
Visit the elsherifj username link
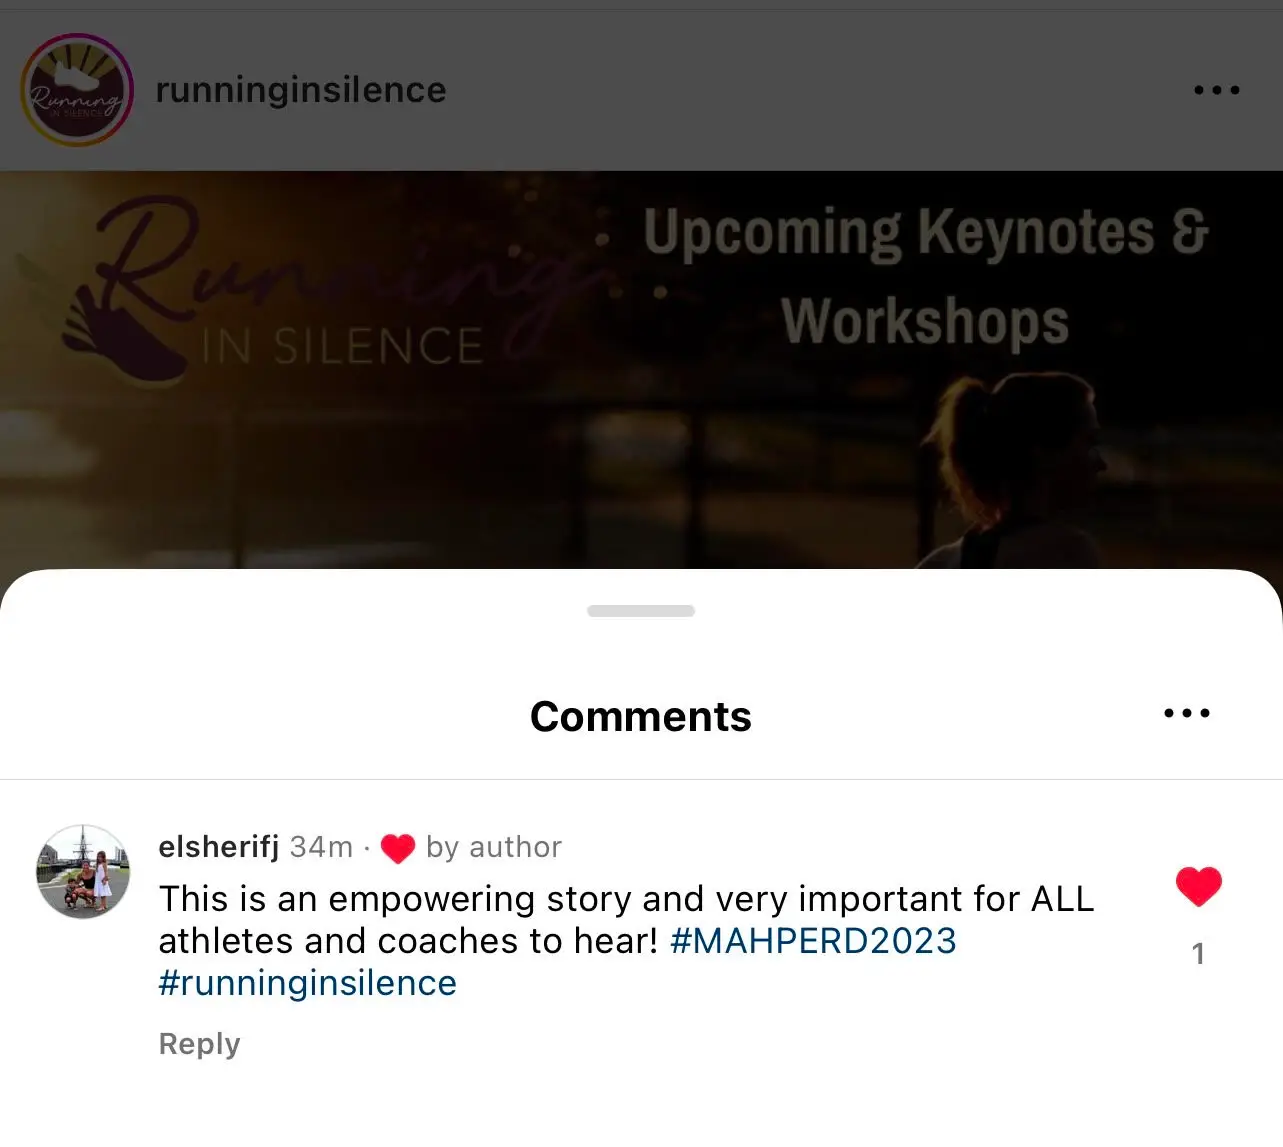[219, 847]
